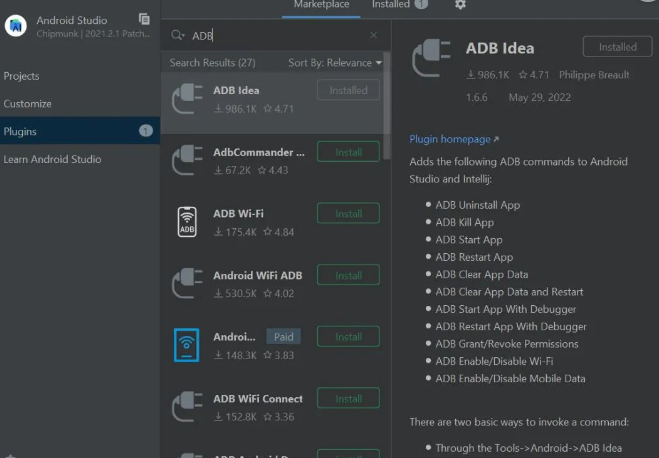
Task: Click the 986.1K downloads in details pane
Action: pos(488,75)
